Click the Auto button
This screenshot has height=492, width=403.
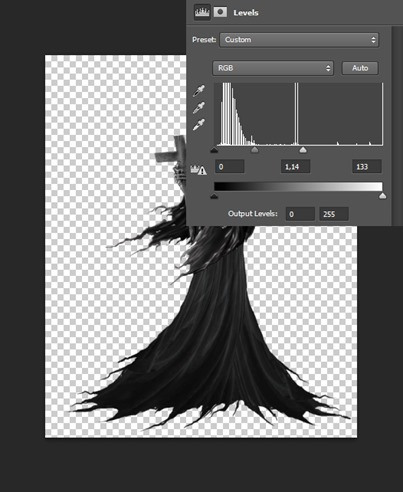pos(360,68)
